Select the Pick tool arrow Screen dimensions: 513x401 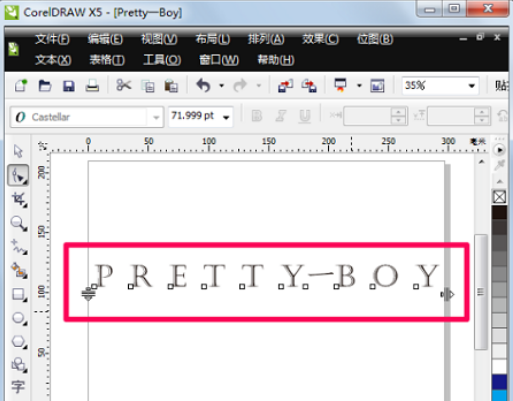click(x=18, y=151)
